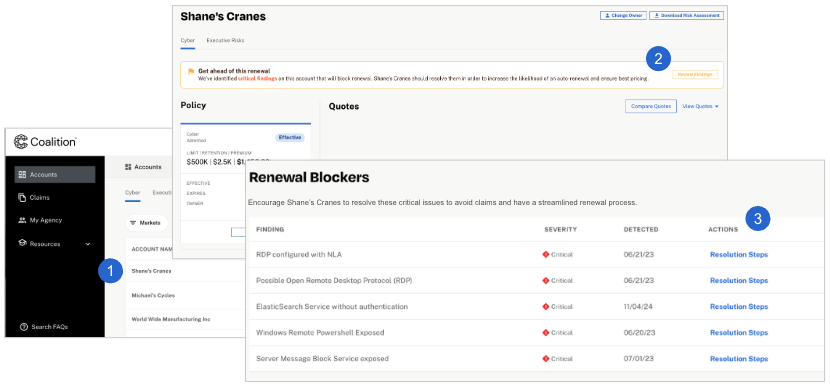Open Accounts in the sidebar
This screenshot has width=830, height=386.
click(x=55, y=175)
